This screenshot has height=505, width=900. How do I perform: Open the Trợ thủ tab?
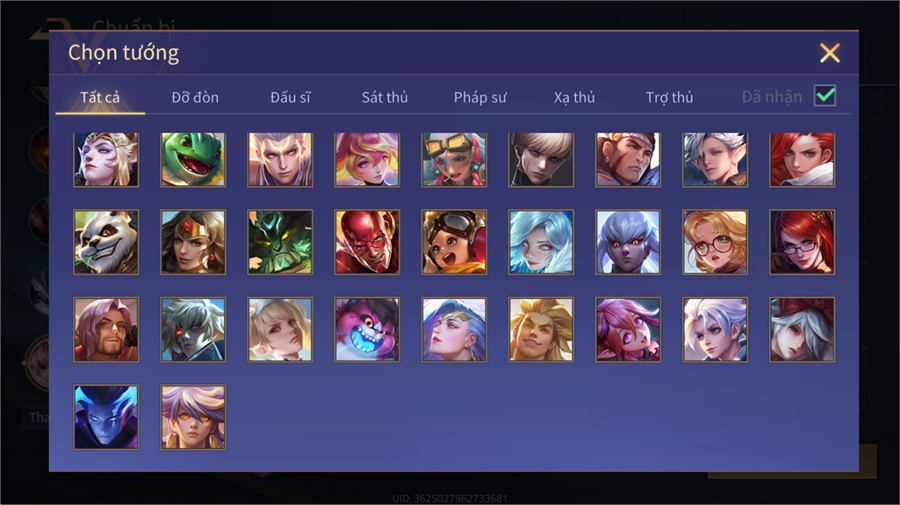669,98
